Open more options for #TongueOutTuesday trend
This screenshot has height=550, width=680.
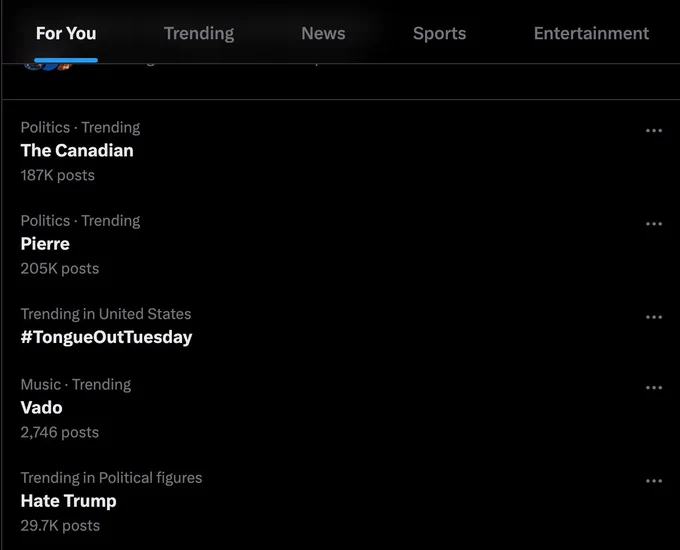coord(654,317)
